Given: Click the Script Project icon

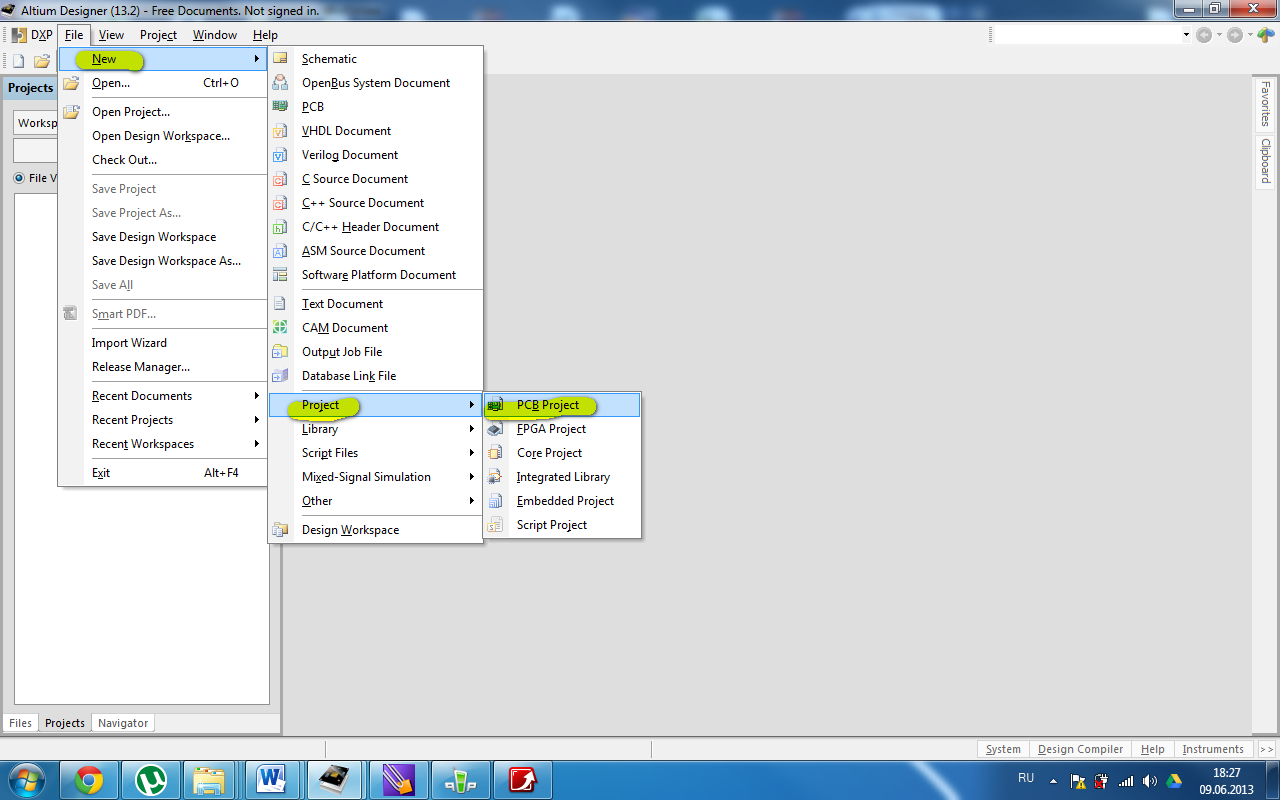Looking at the screenshot, I should (495, 525).
